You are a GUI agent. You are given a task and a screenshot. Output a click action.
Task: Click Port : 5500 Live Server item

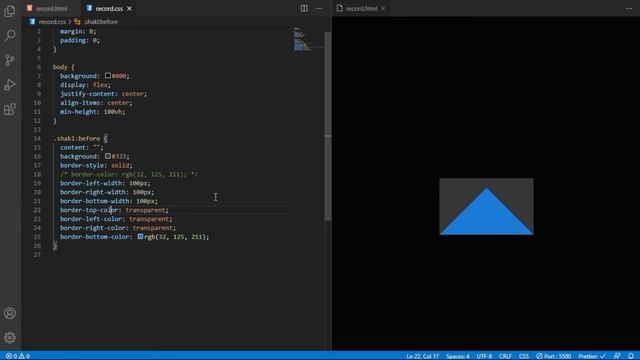pos(553,356)
